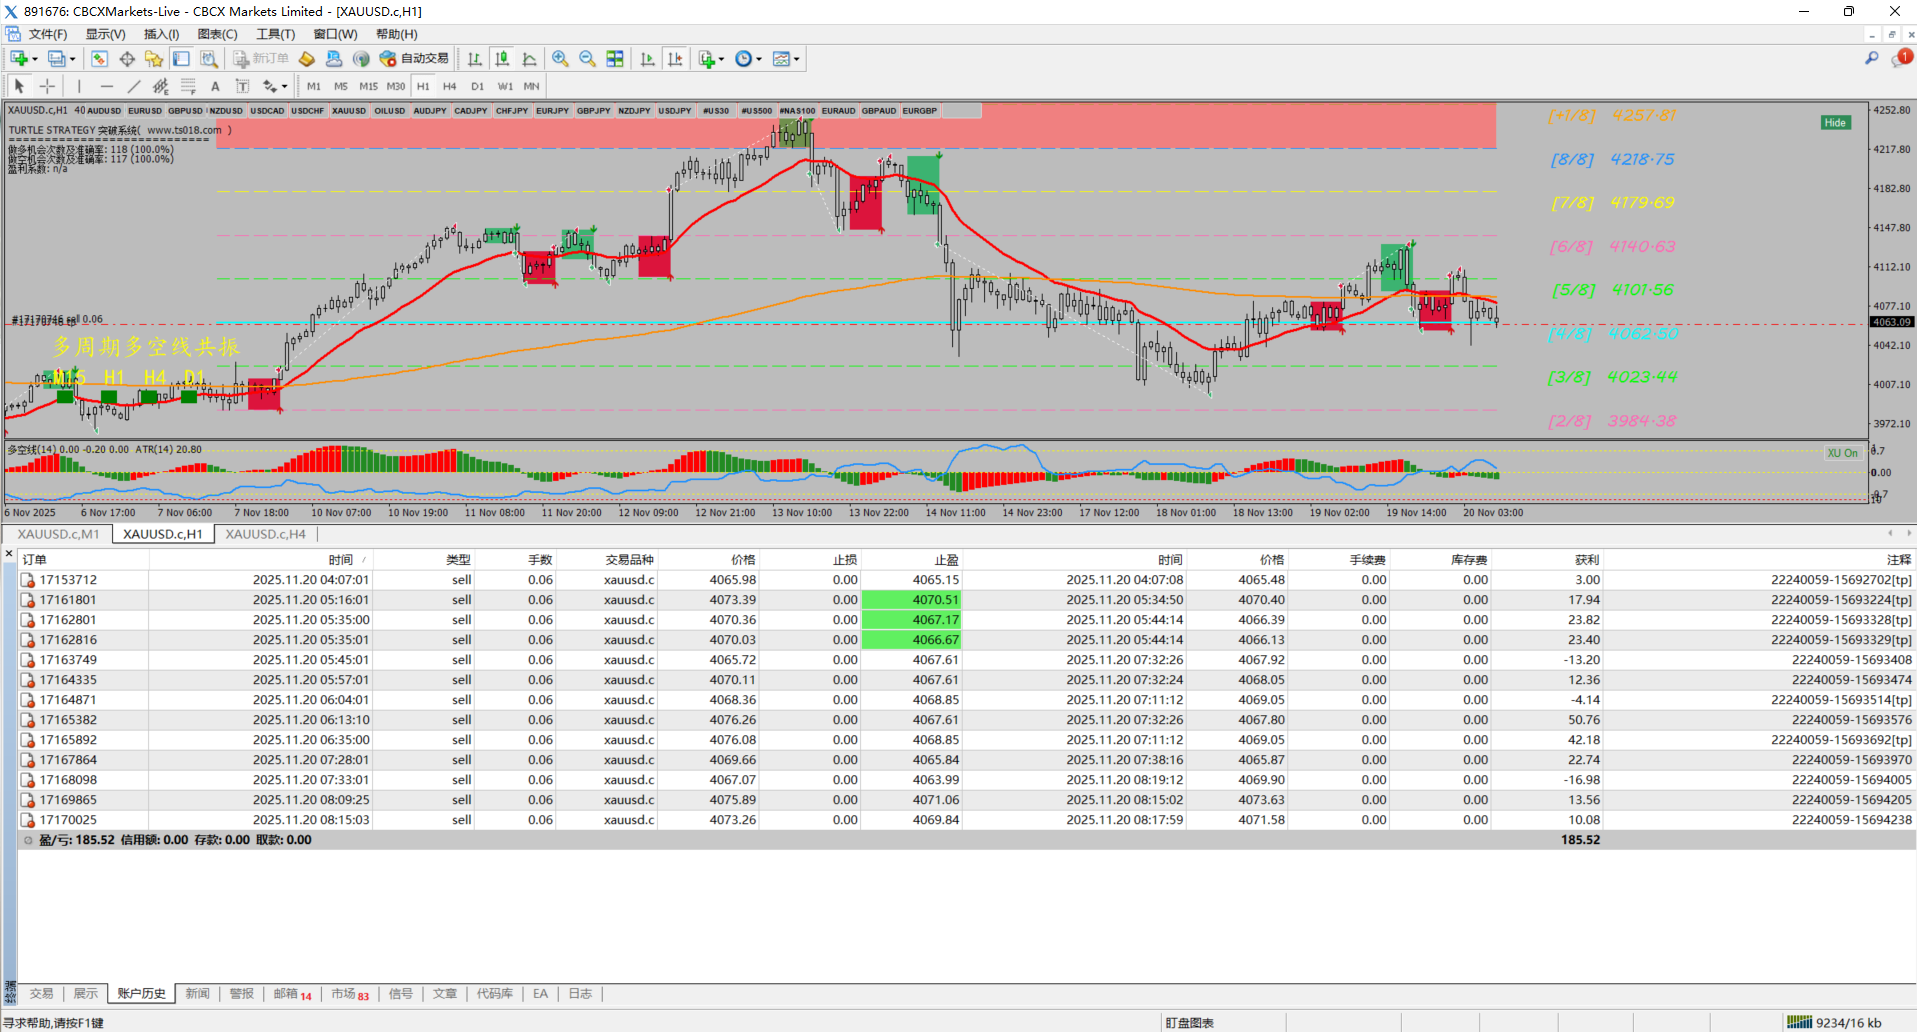
Task: Expand the arrows dropdown arrow
Action: coord(285,86)
